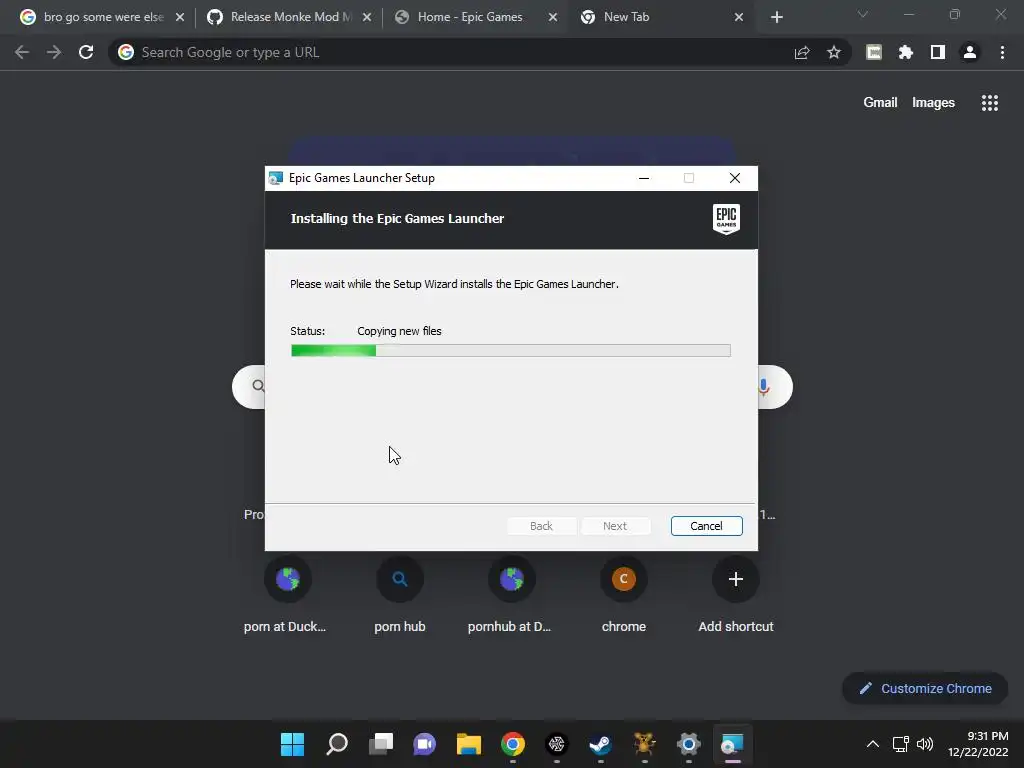Open Google Chrome on taskbar
This screenshot has width=1024, height=768.
tap(513, 744)
